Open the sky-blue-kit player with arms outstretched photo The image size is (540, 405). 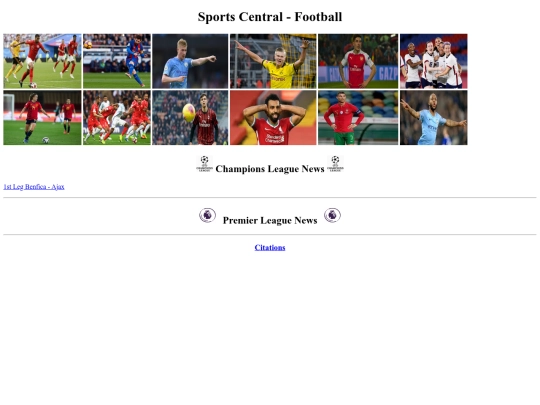click(434, 117)
